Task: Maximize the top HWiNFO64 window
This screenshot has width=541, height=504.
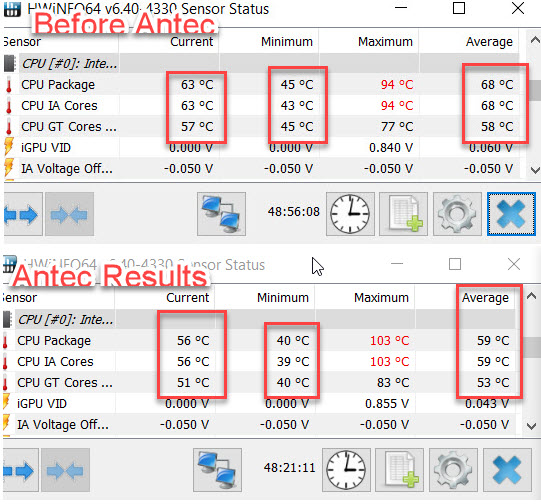Action: pyautogui.click(x=459, y=8)
